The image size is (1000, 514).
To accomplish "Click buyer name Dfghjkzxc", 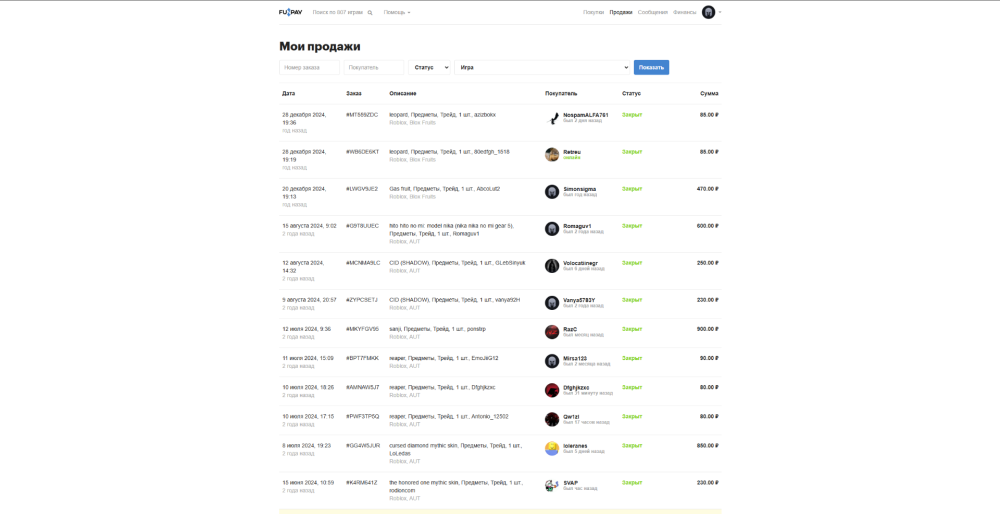I will [x=577, y=387].
